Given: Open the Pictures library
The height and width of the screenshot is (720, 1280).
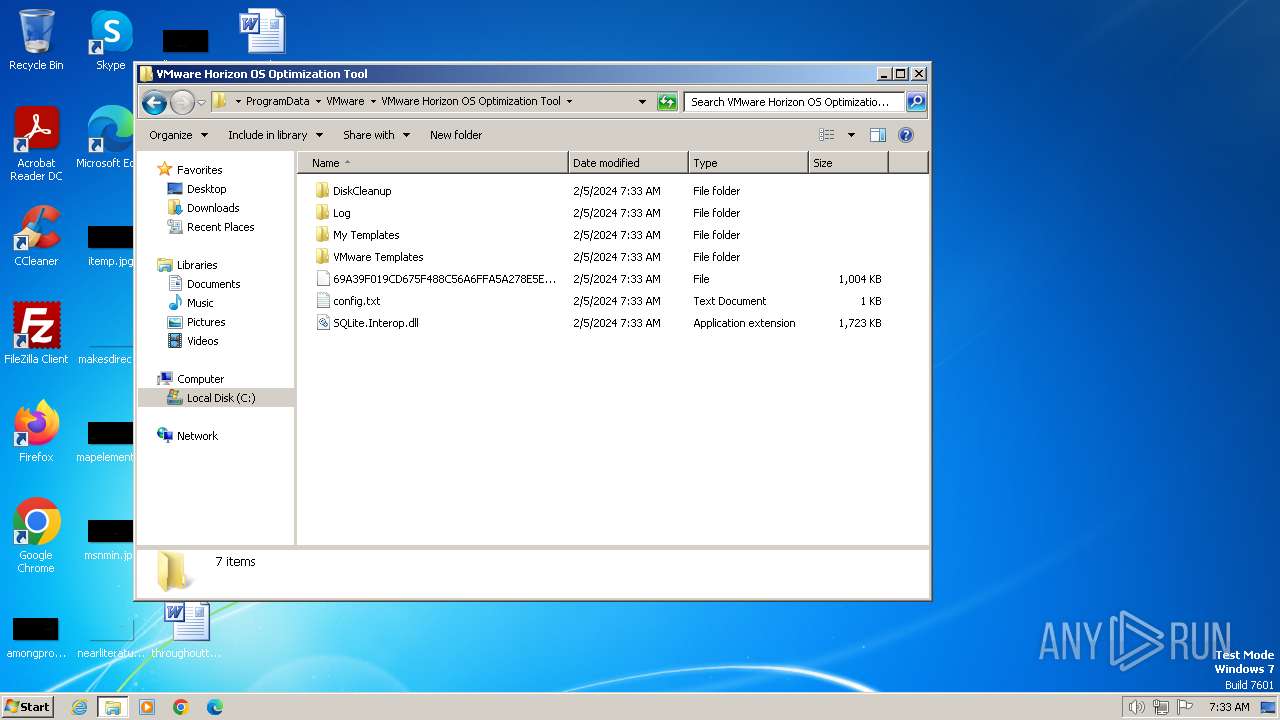Looking at the screenshot, I should 206,322.
